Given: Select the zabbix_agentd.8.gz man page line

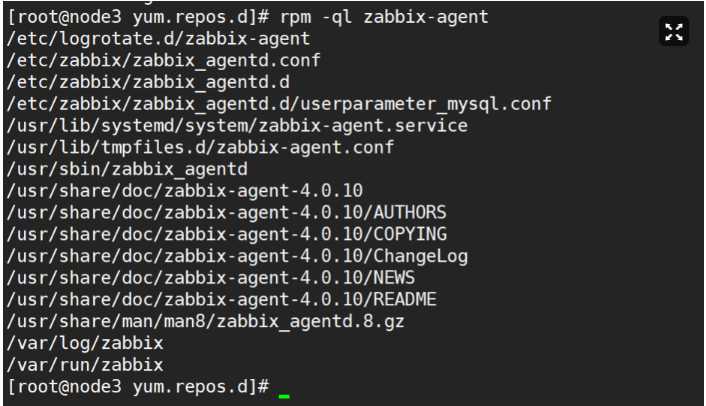Looking at the screenshot, I should click(205, 321).
